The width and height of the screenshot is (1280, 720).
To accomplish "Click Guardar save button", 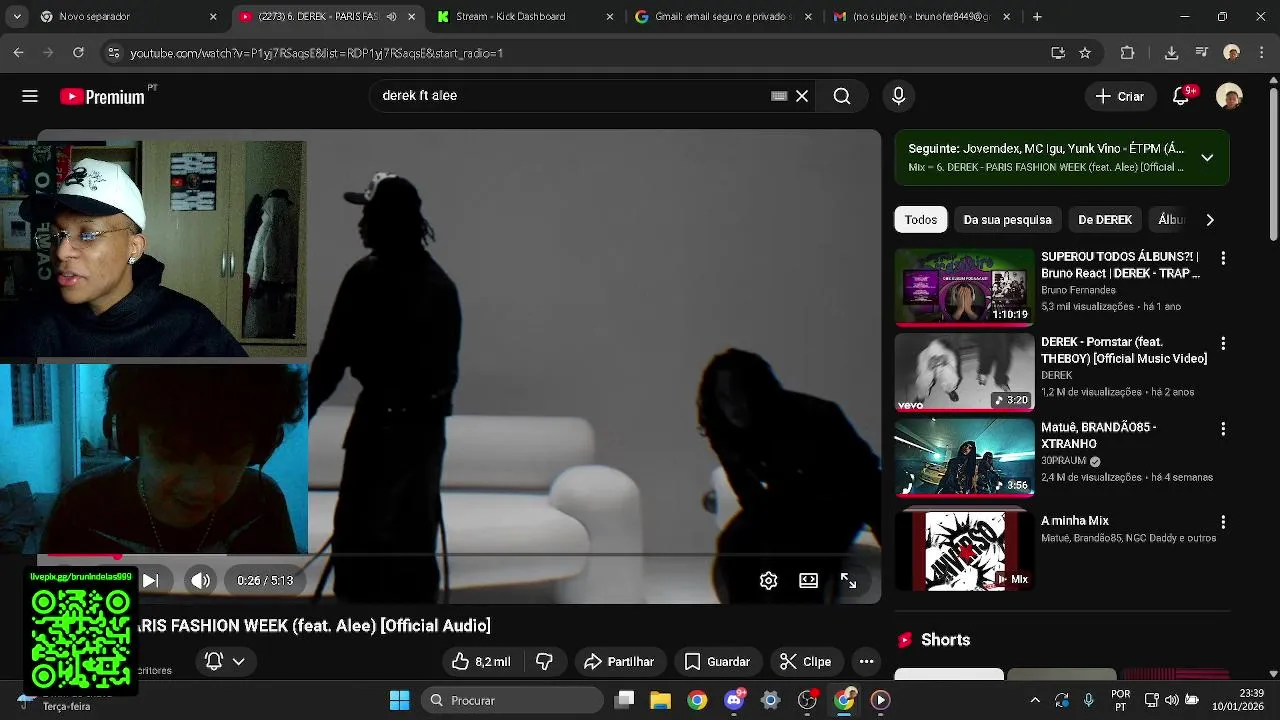I will [717, 661].
